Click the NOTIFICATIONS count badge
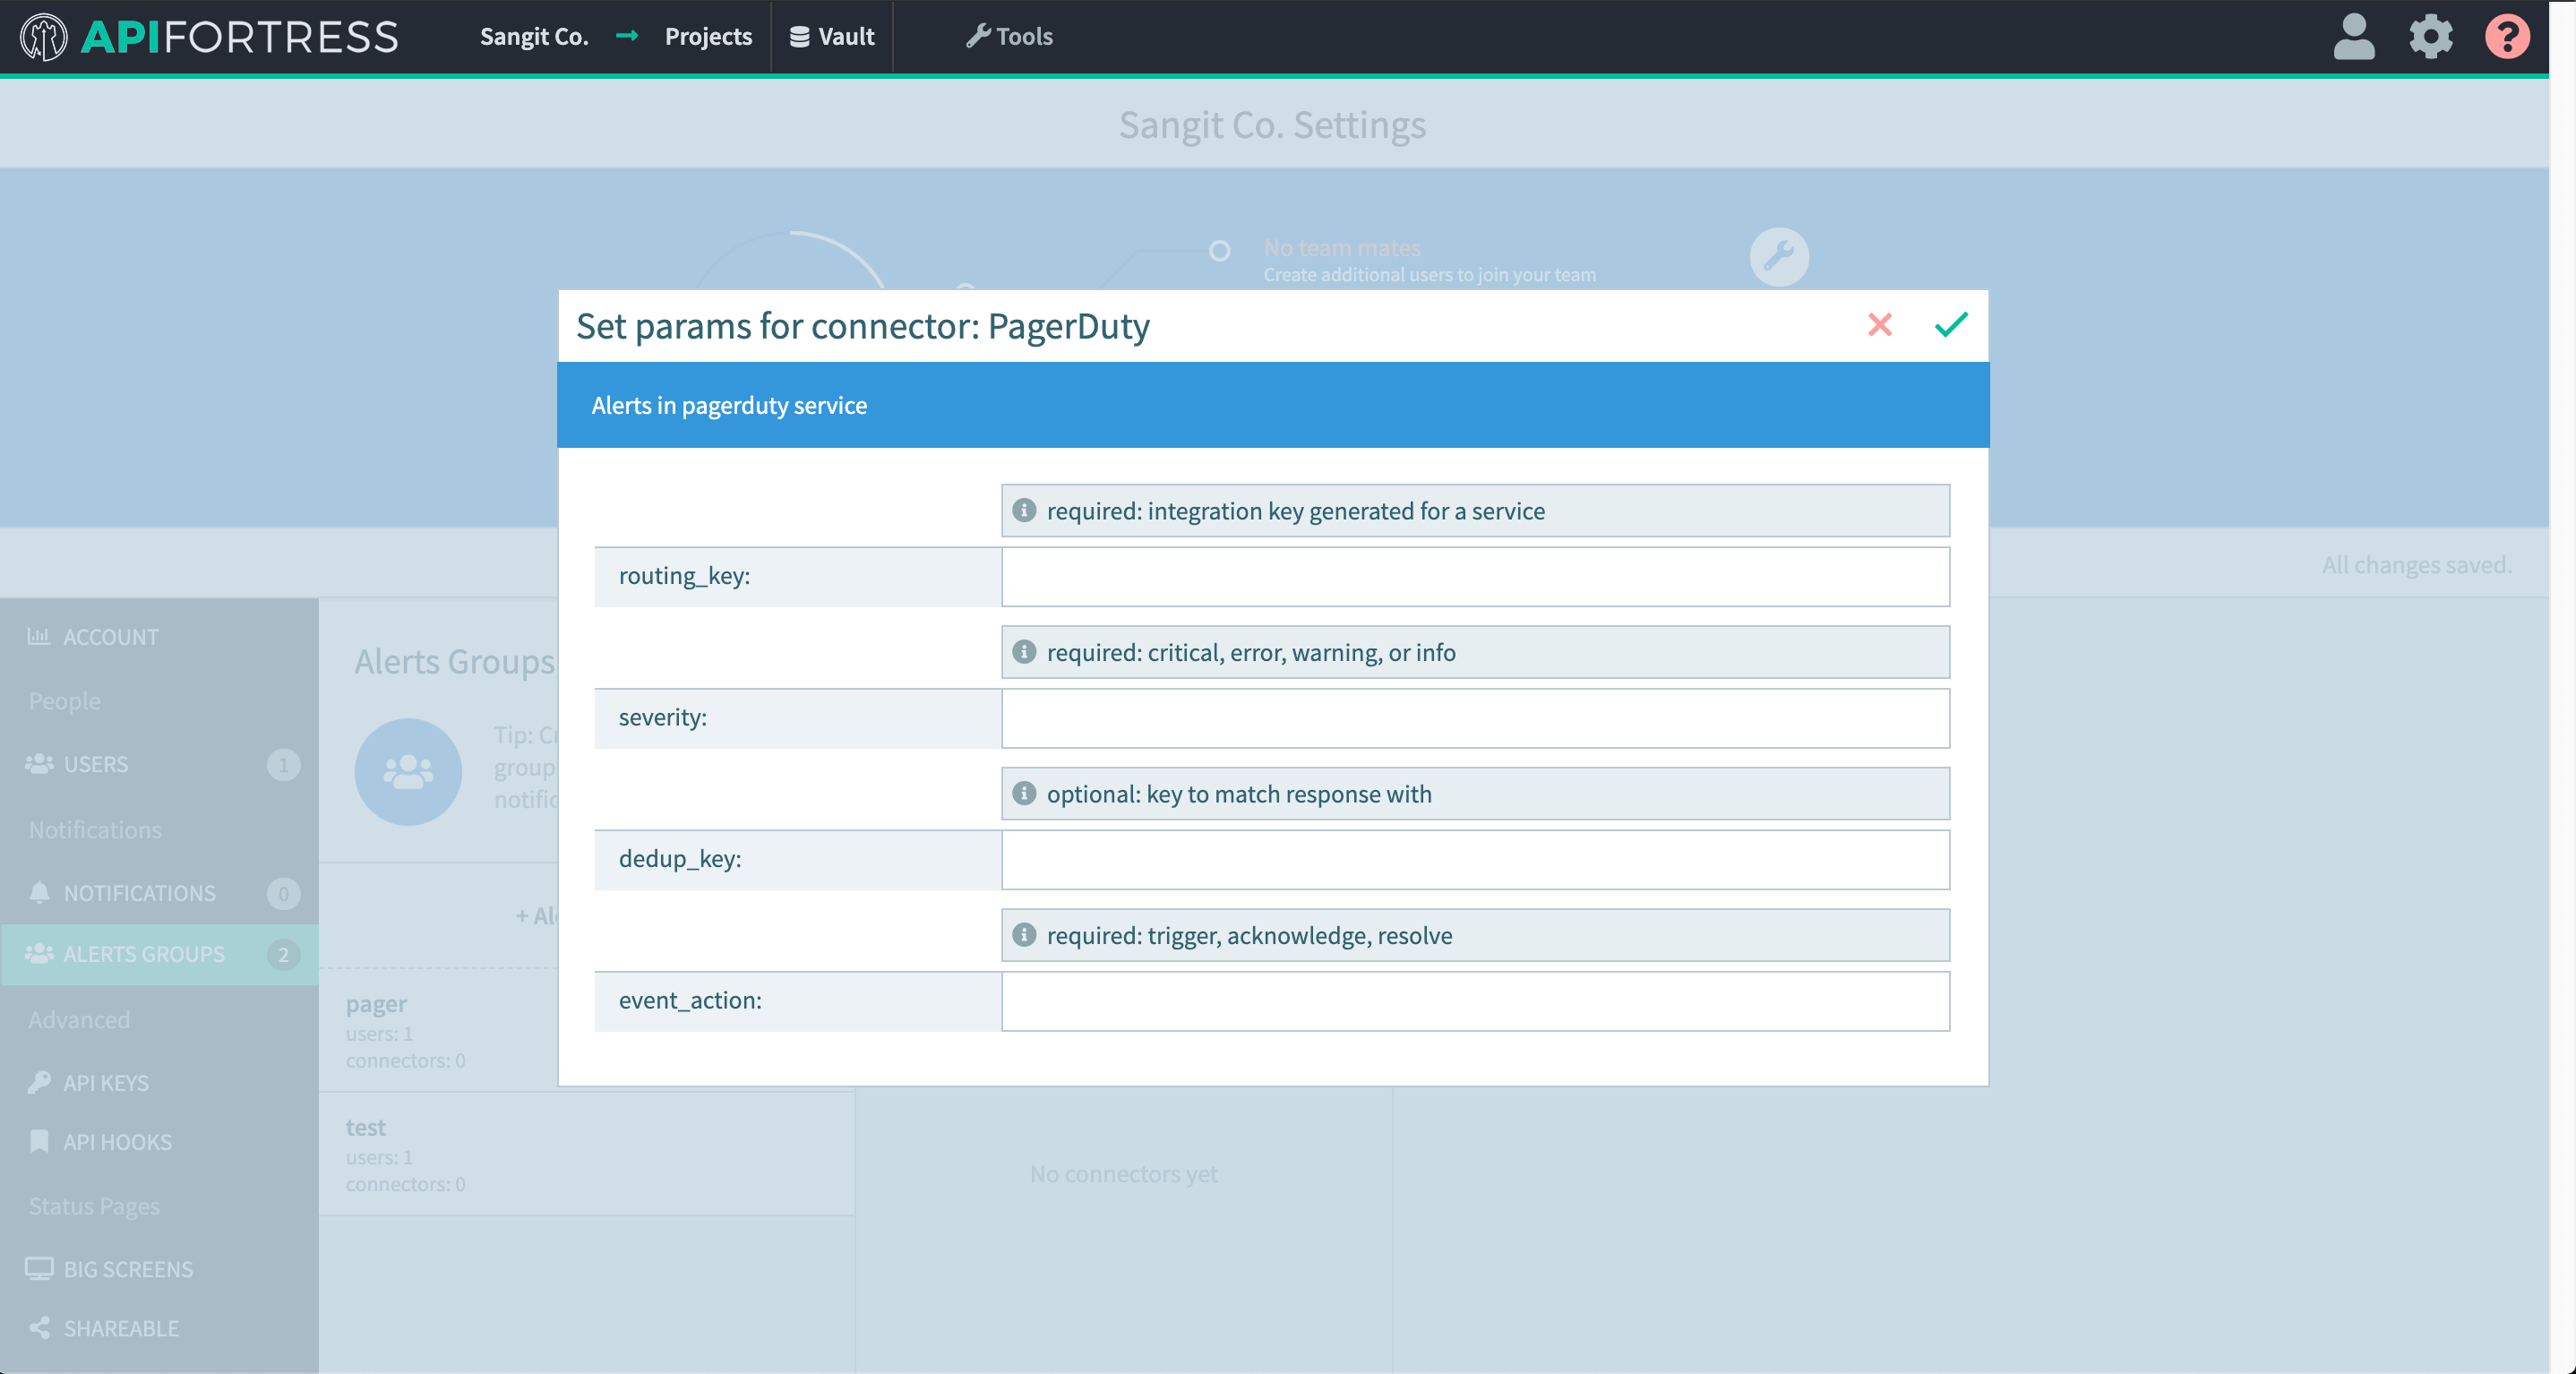The image size is (2576, 1374). coord(283,894)
